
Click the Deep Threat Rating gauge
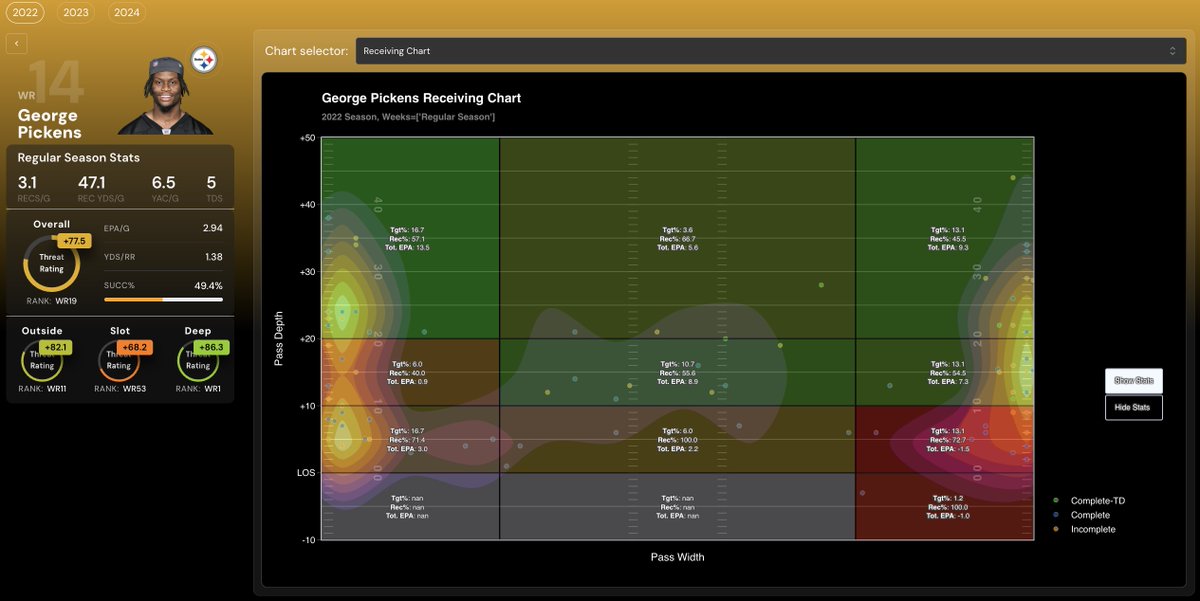pos(198,360)
